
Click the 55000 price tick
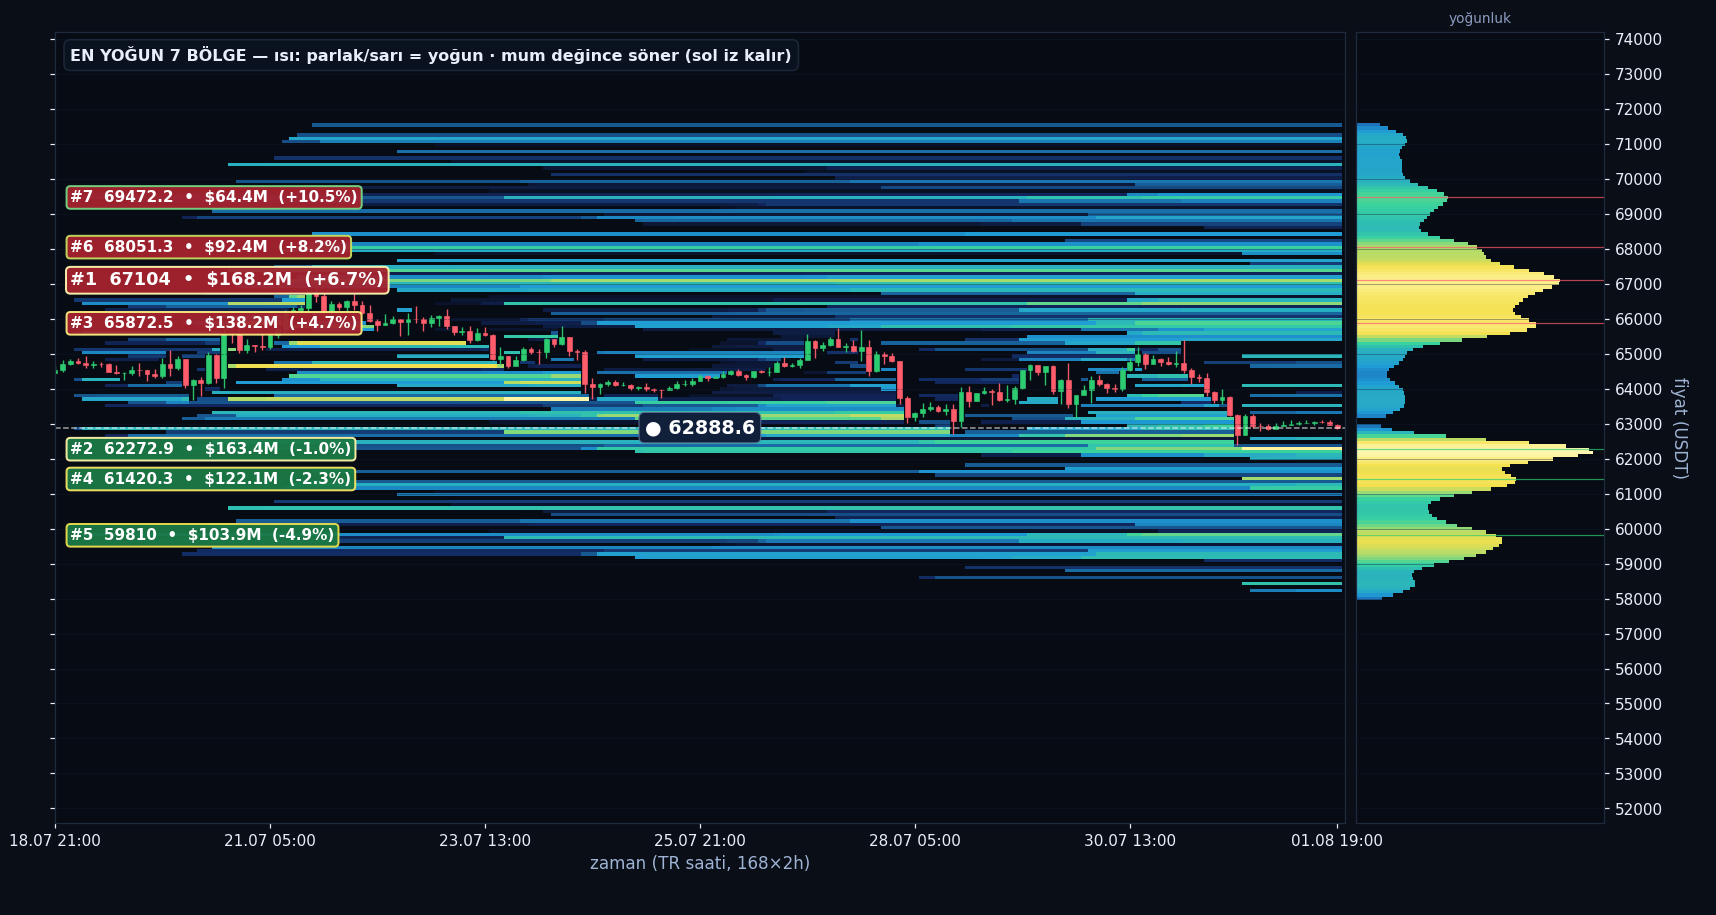[x=1638, y=705]
